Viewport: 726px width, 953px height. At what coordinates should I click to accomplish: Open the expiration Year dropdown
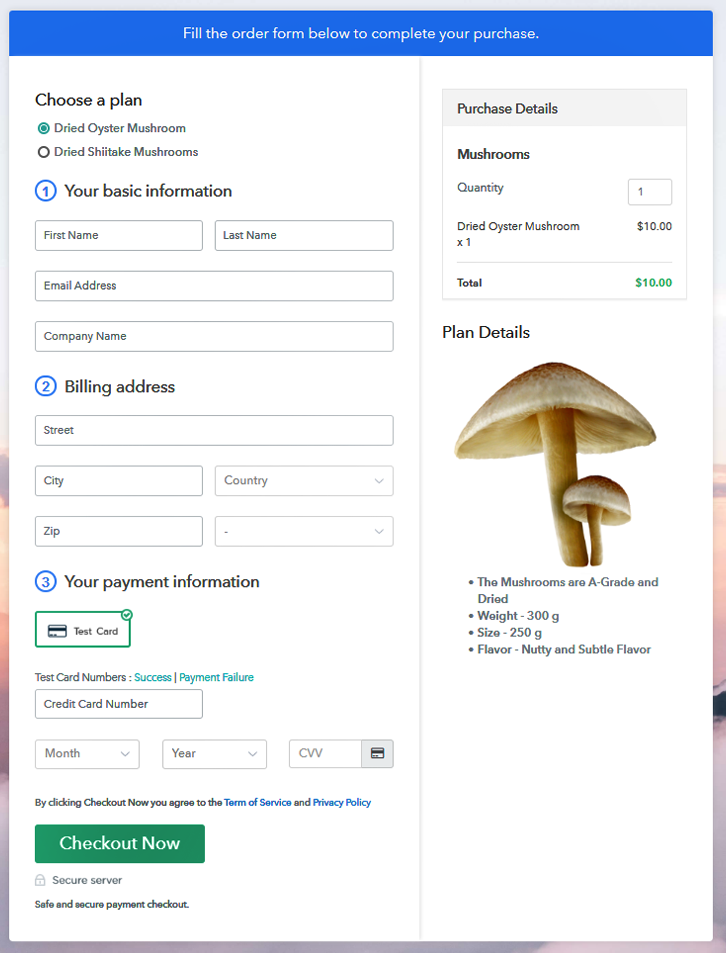tap(214, 754)
